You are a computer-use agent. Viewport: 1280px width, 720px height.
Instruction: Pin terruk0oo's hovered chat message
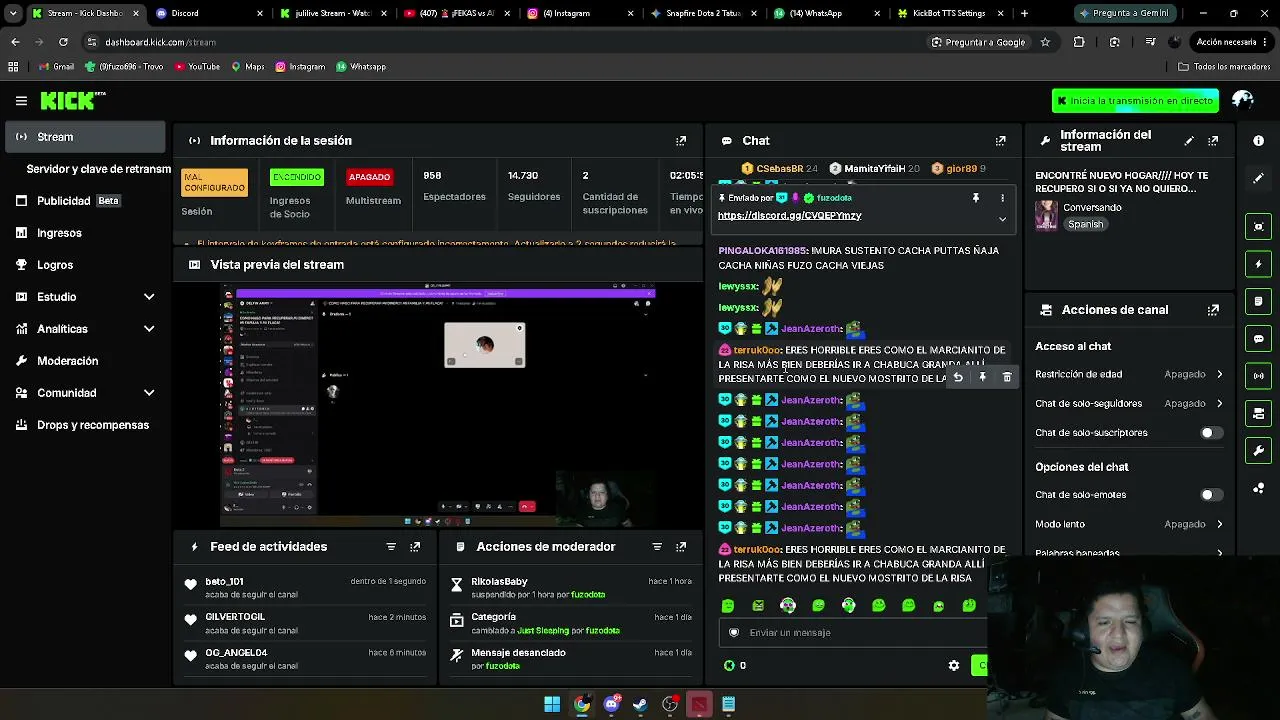pos(982,377)
